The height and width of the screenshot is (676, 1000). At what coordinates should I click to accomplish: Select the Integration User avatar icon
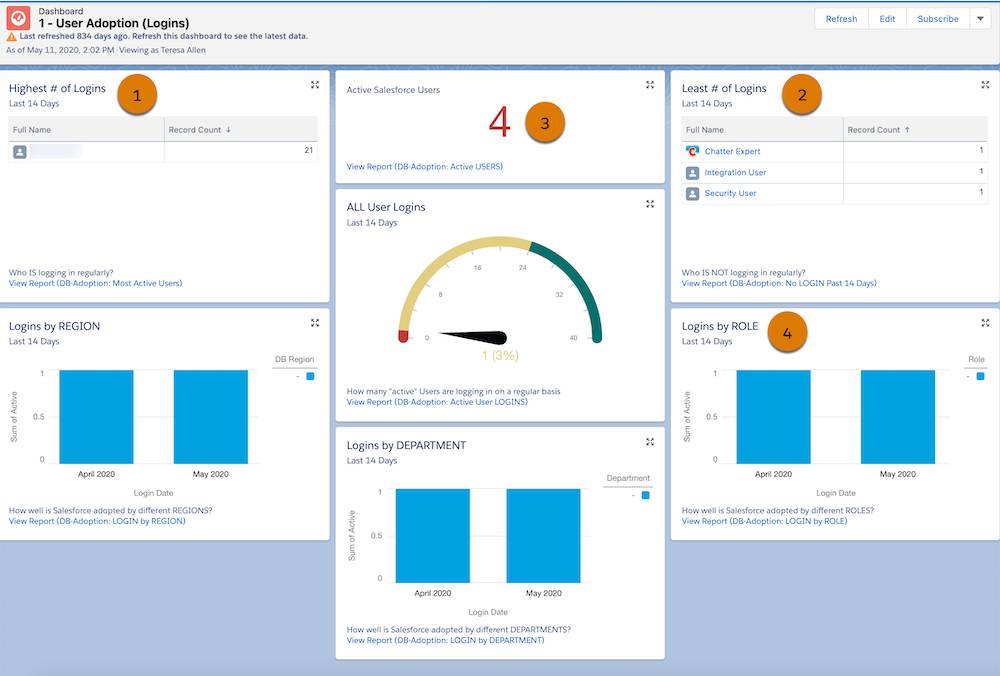(x=694, y=172)
